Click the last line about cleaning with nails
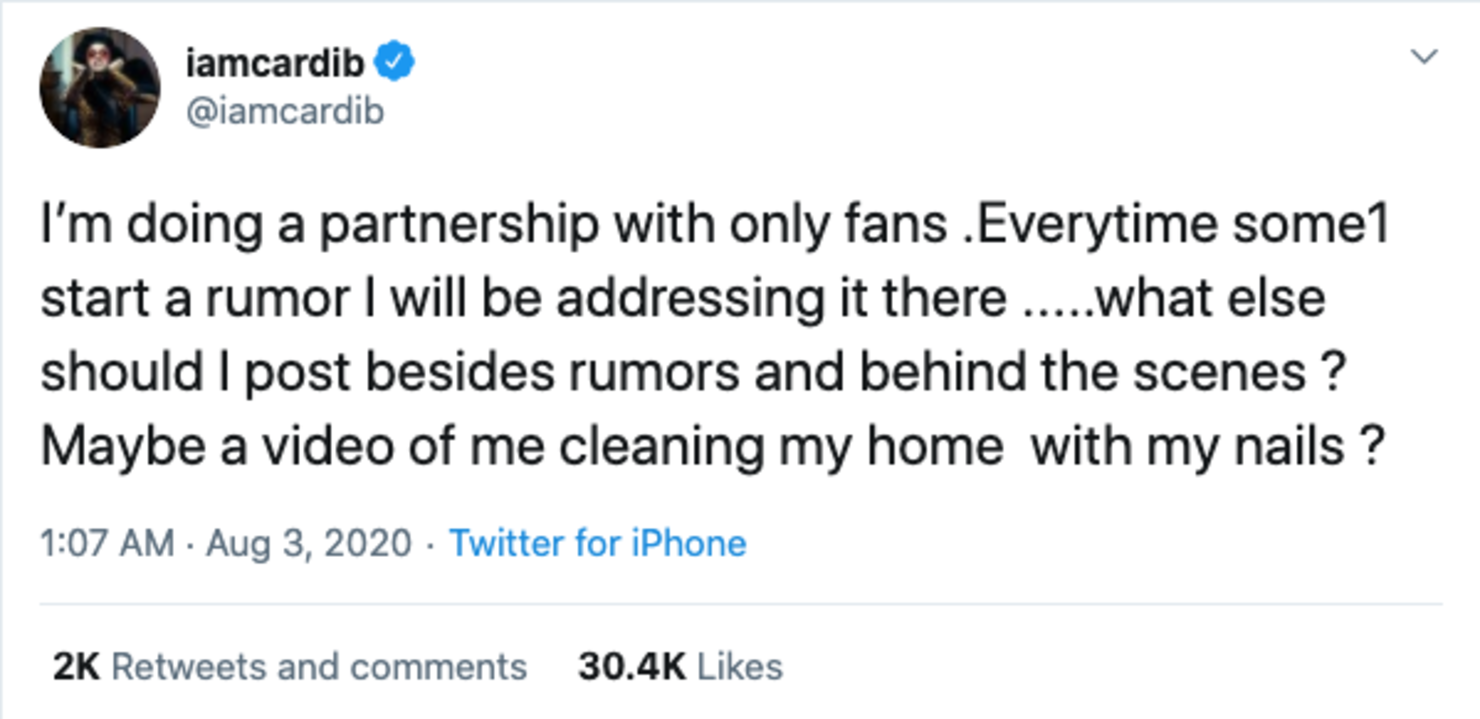 (712, 448)
